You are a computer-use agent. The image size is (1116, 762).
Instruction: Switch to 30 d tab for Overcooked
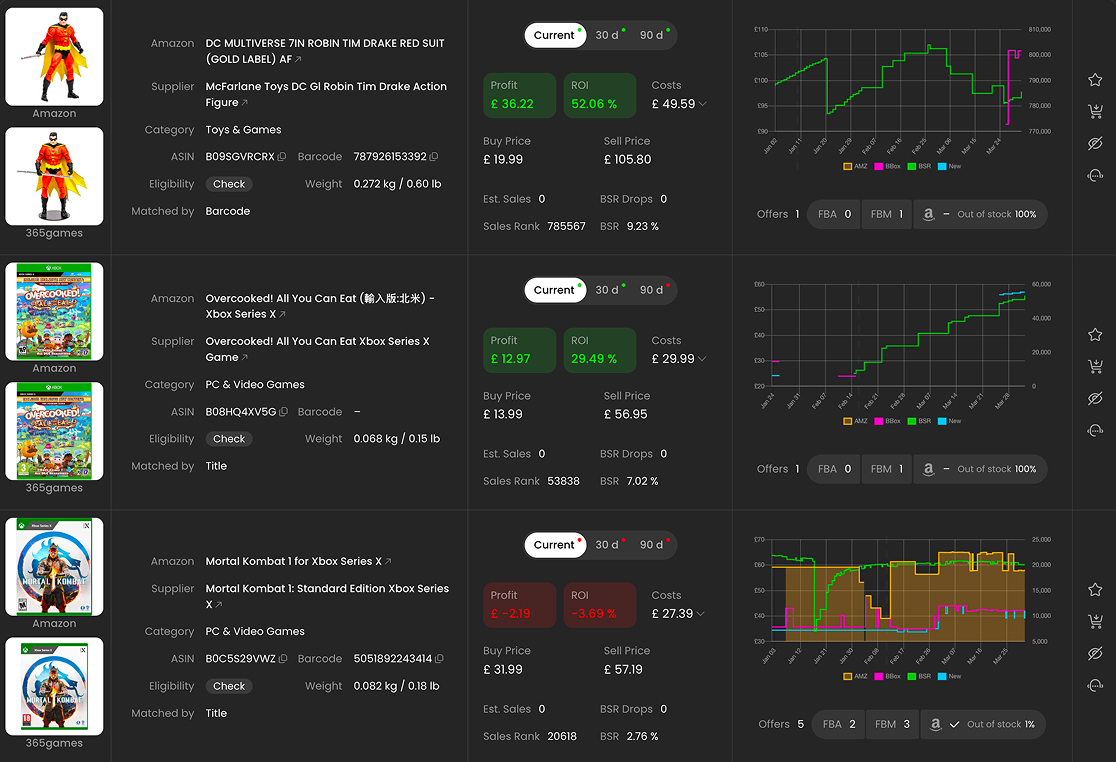609,290
